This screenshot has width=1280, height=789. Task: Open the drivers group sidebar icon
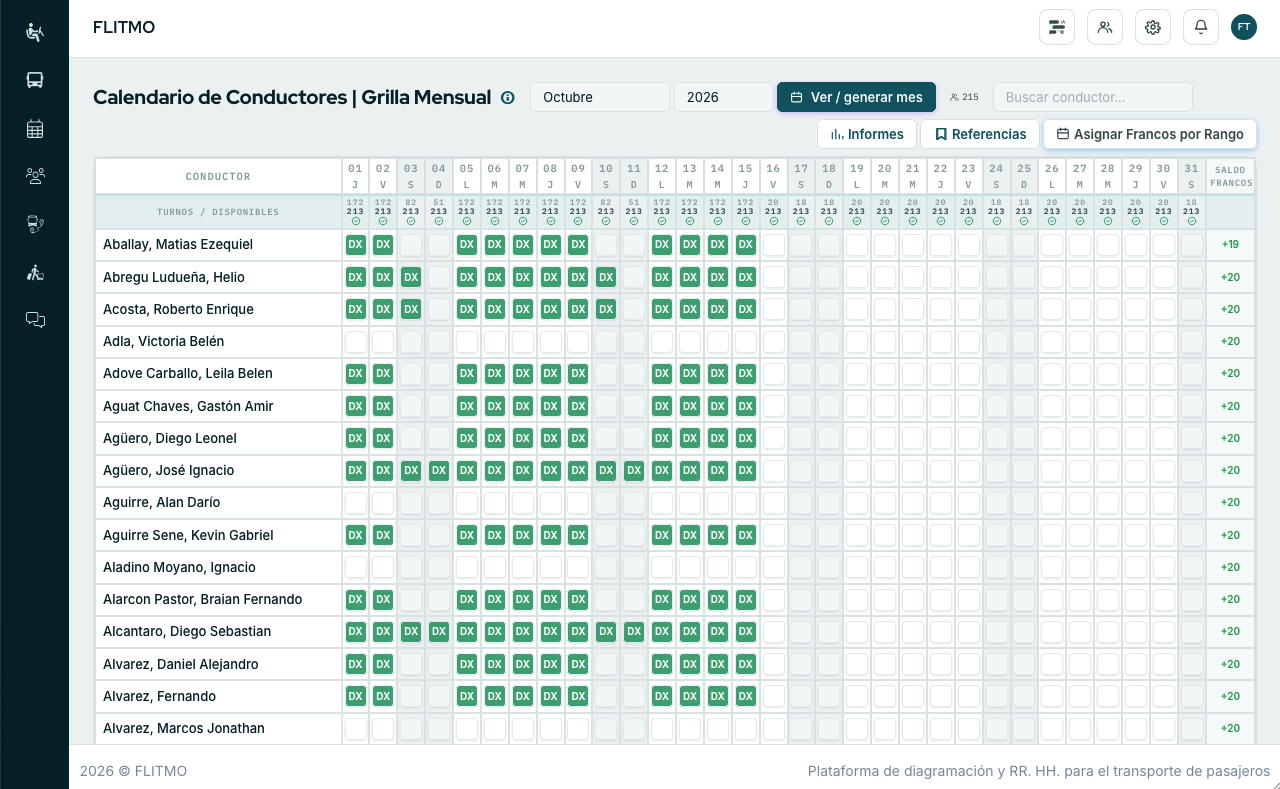tap(35, 176)
